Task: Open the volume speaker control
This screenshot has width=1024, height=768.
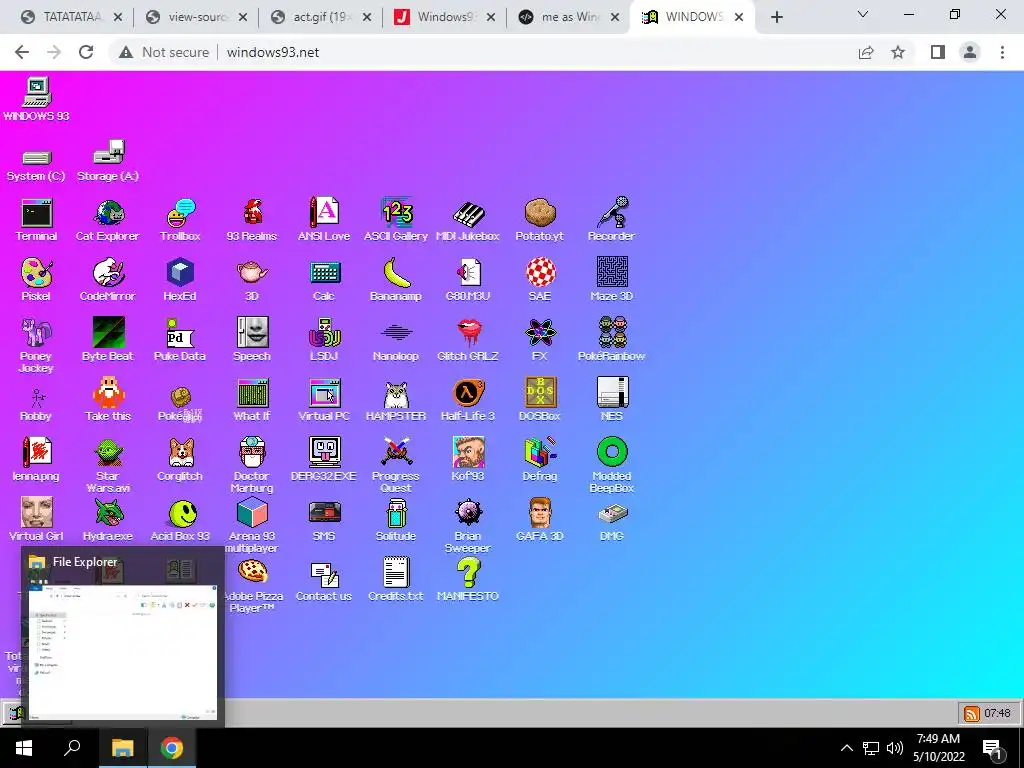Action: [x=895, y=748]
